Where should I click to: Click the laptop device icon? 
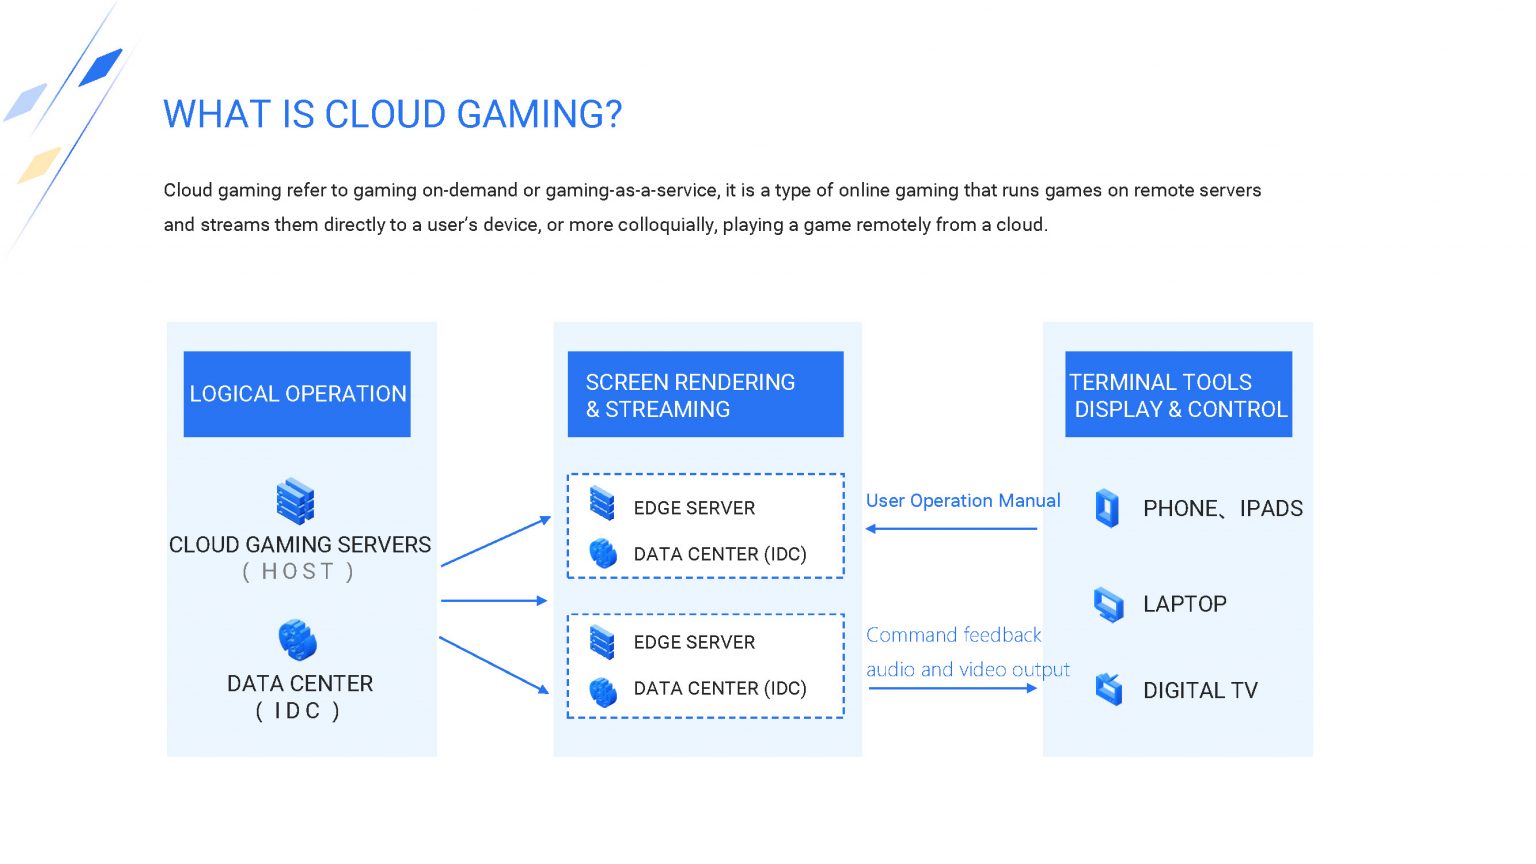1108,604
